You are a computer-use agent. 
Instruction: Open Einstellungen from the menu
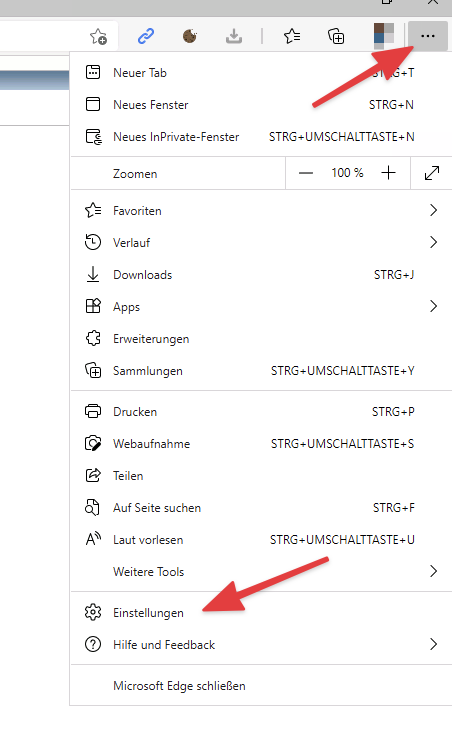tap(261, 613)
